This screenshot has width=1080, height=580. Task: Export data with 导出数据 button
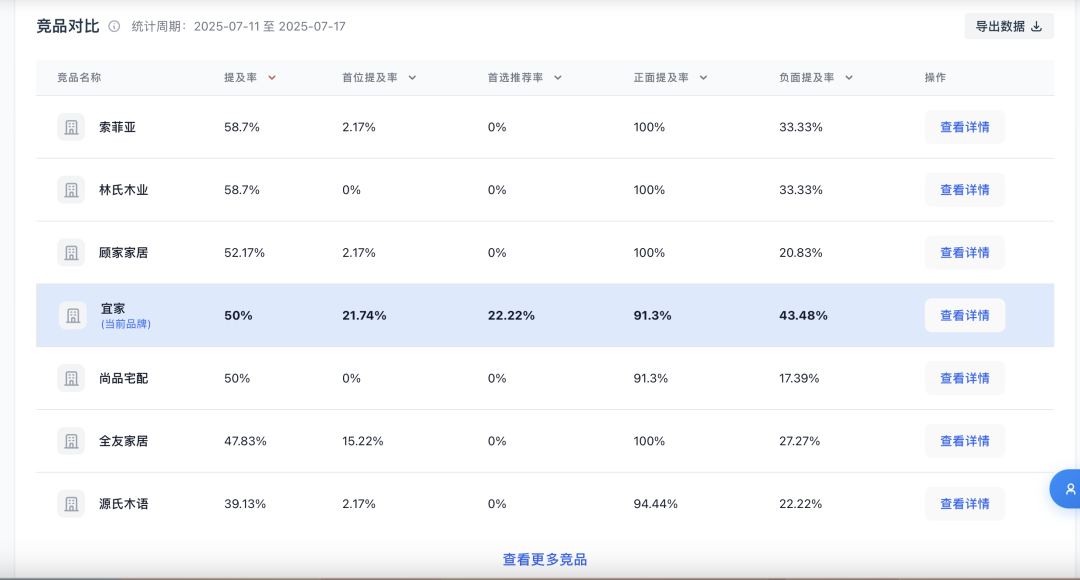click(x=1009, y=26)
